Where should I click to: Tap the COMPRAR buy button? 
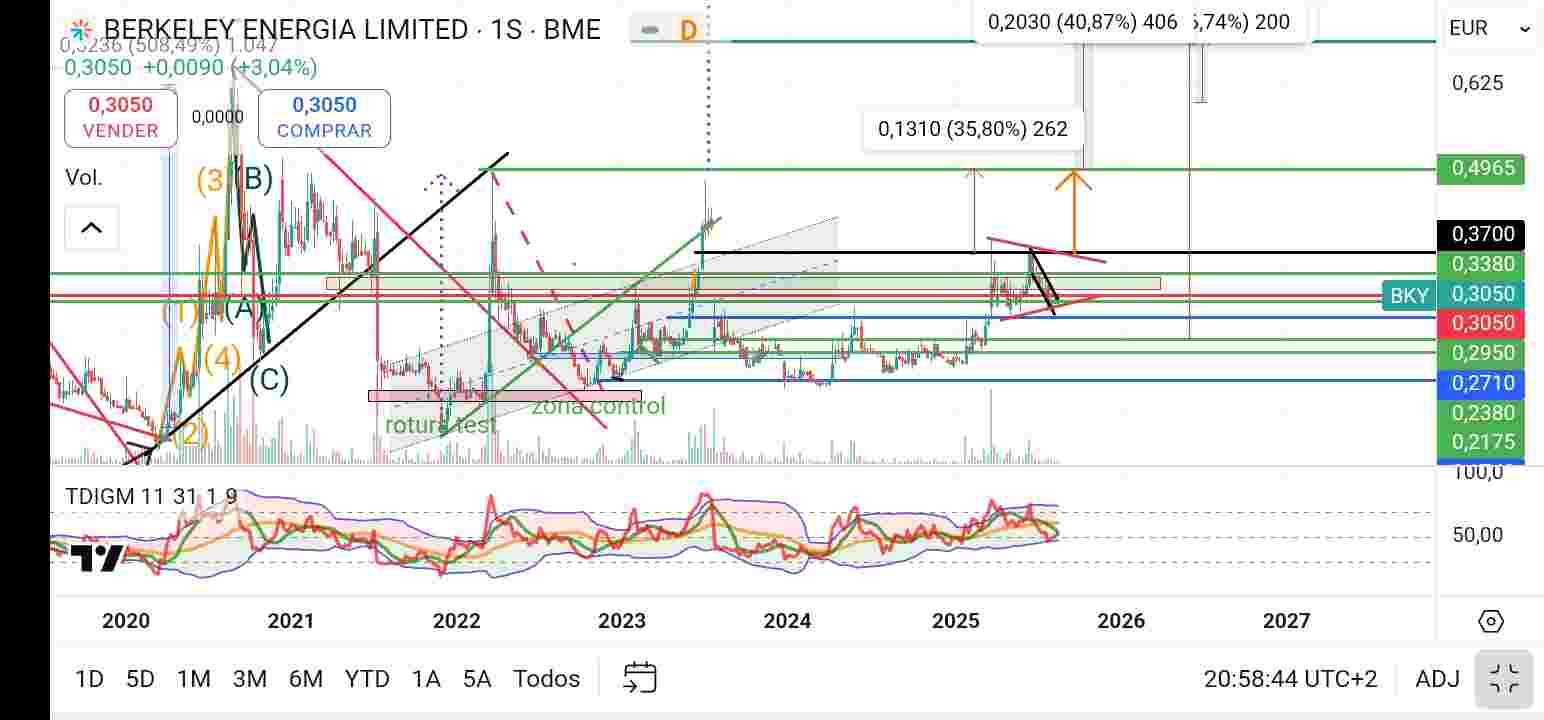pos(324,118)
